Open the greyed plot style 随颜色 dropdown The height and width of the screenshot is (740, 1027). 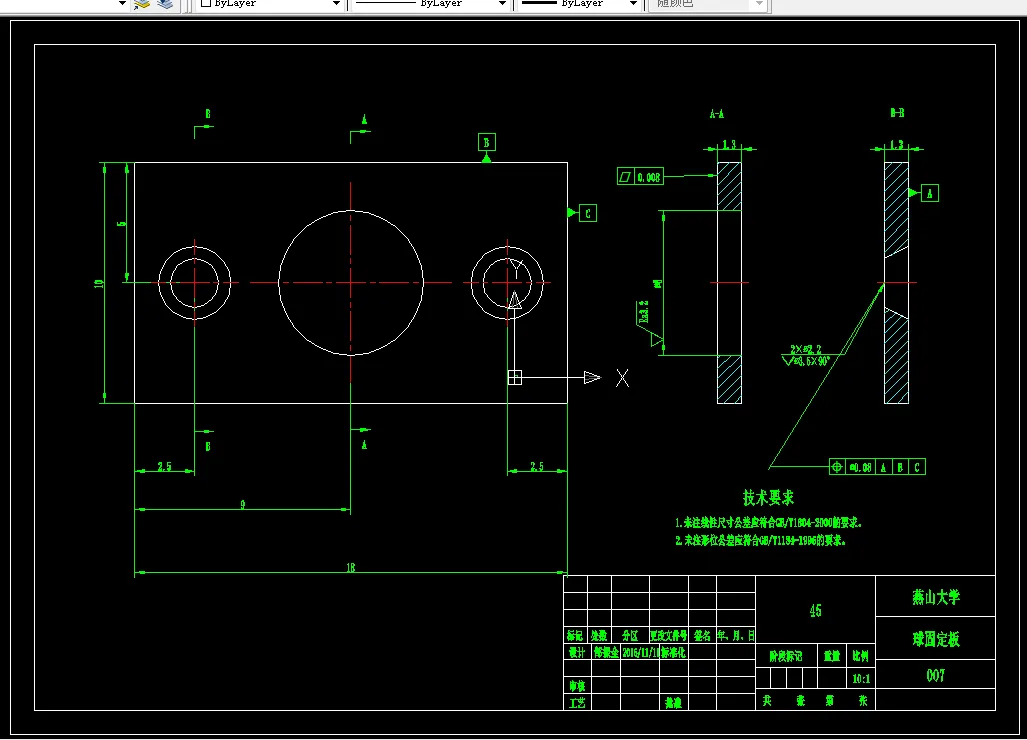(x=707, y=3)
